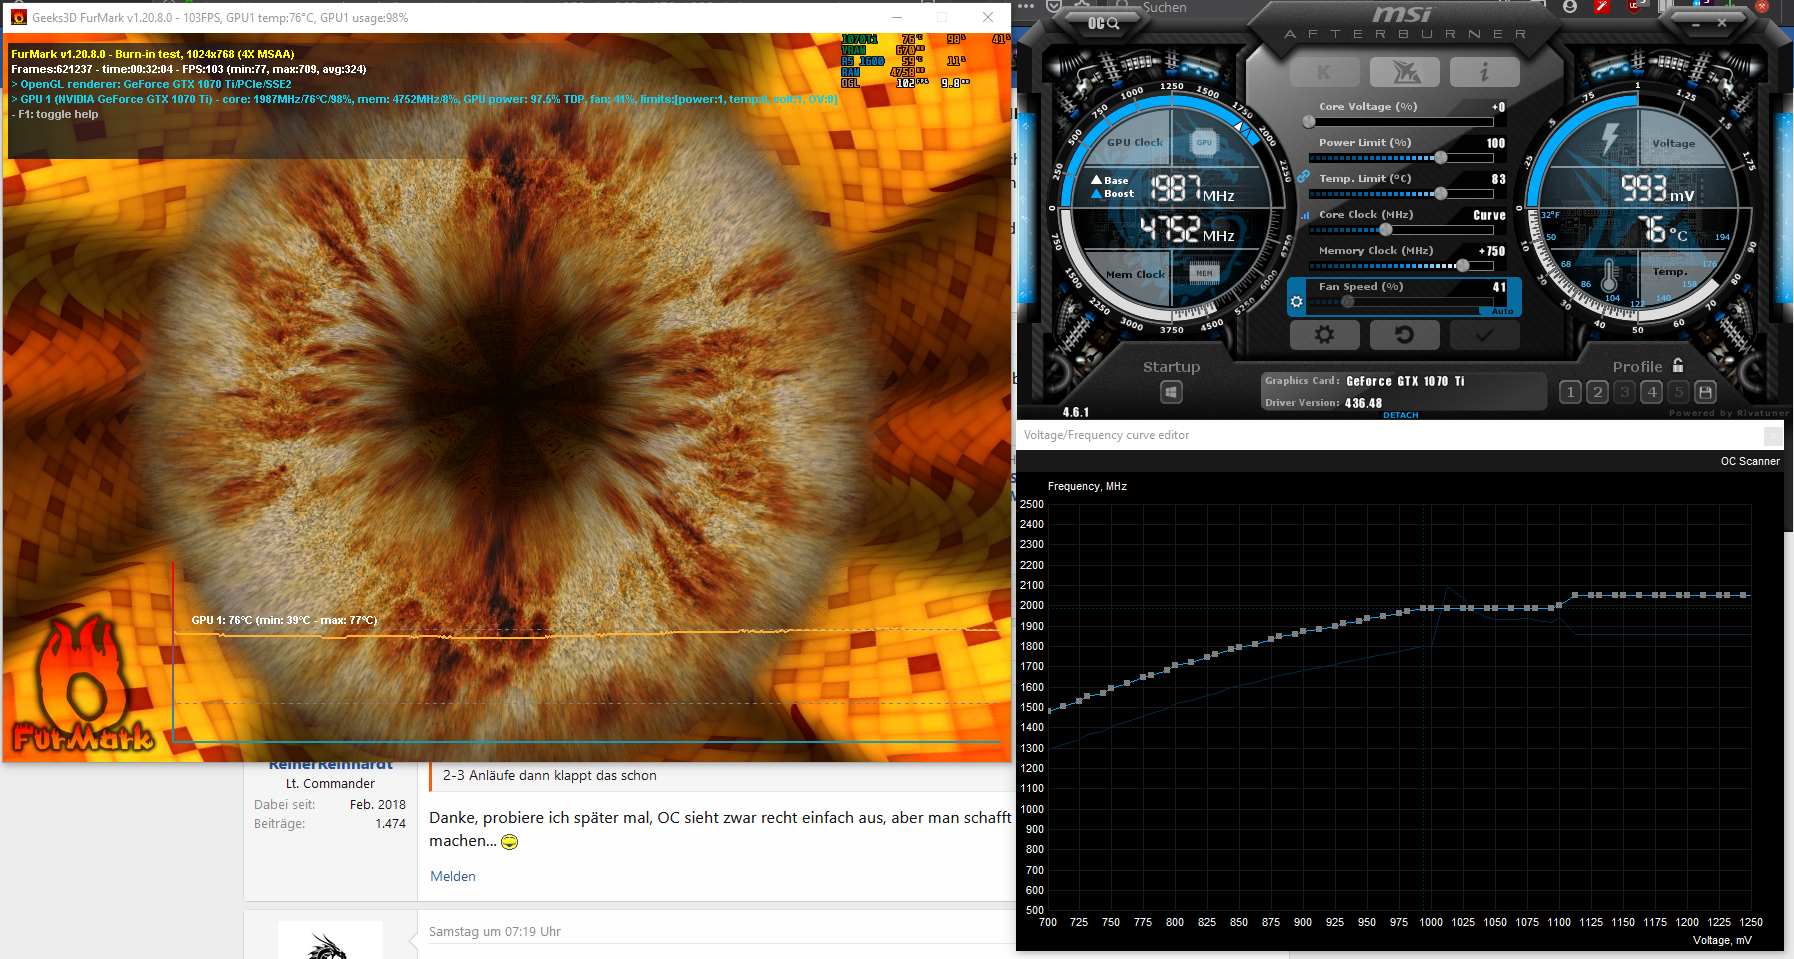Toggle the power/temp limit link icon

click(1303, 176)
